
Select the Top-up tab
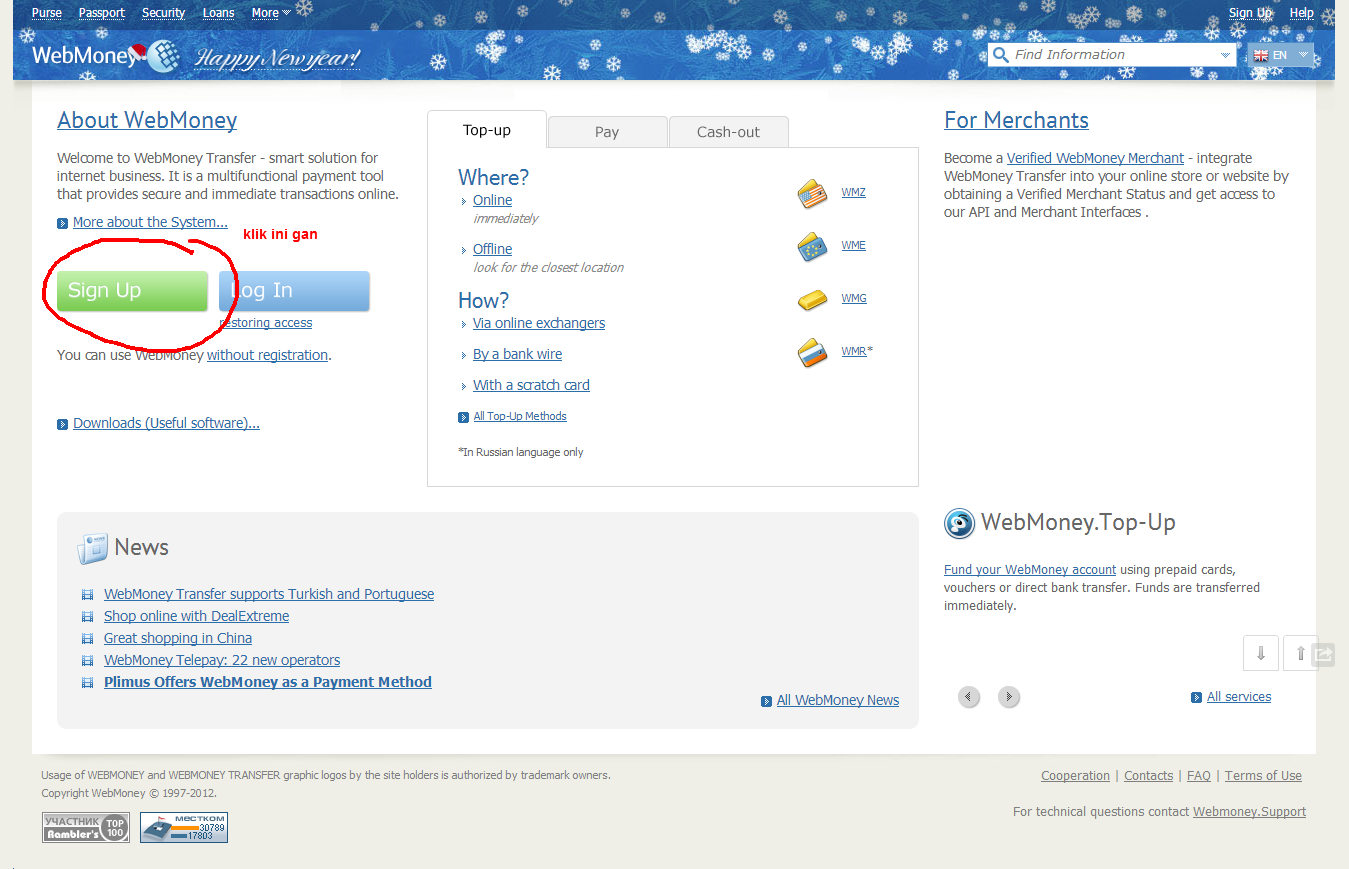tap(487, 130)
